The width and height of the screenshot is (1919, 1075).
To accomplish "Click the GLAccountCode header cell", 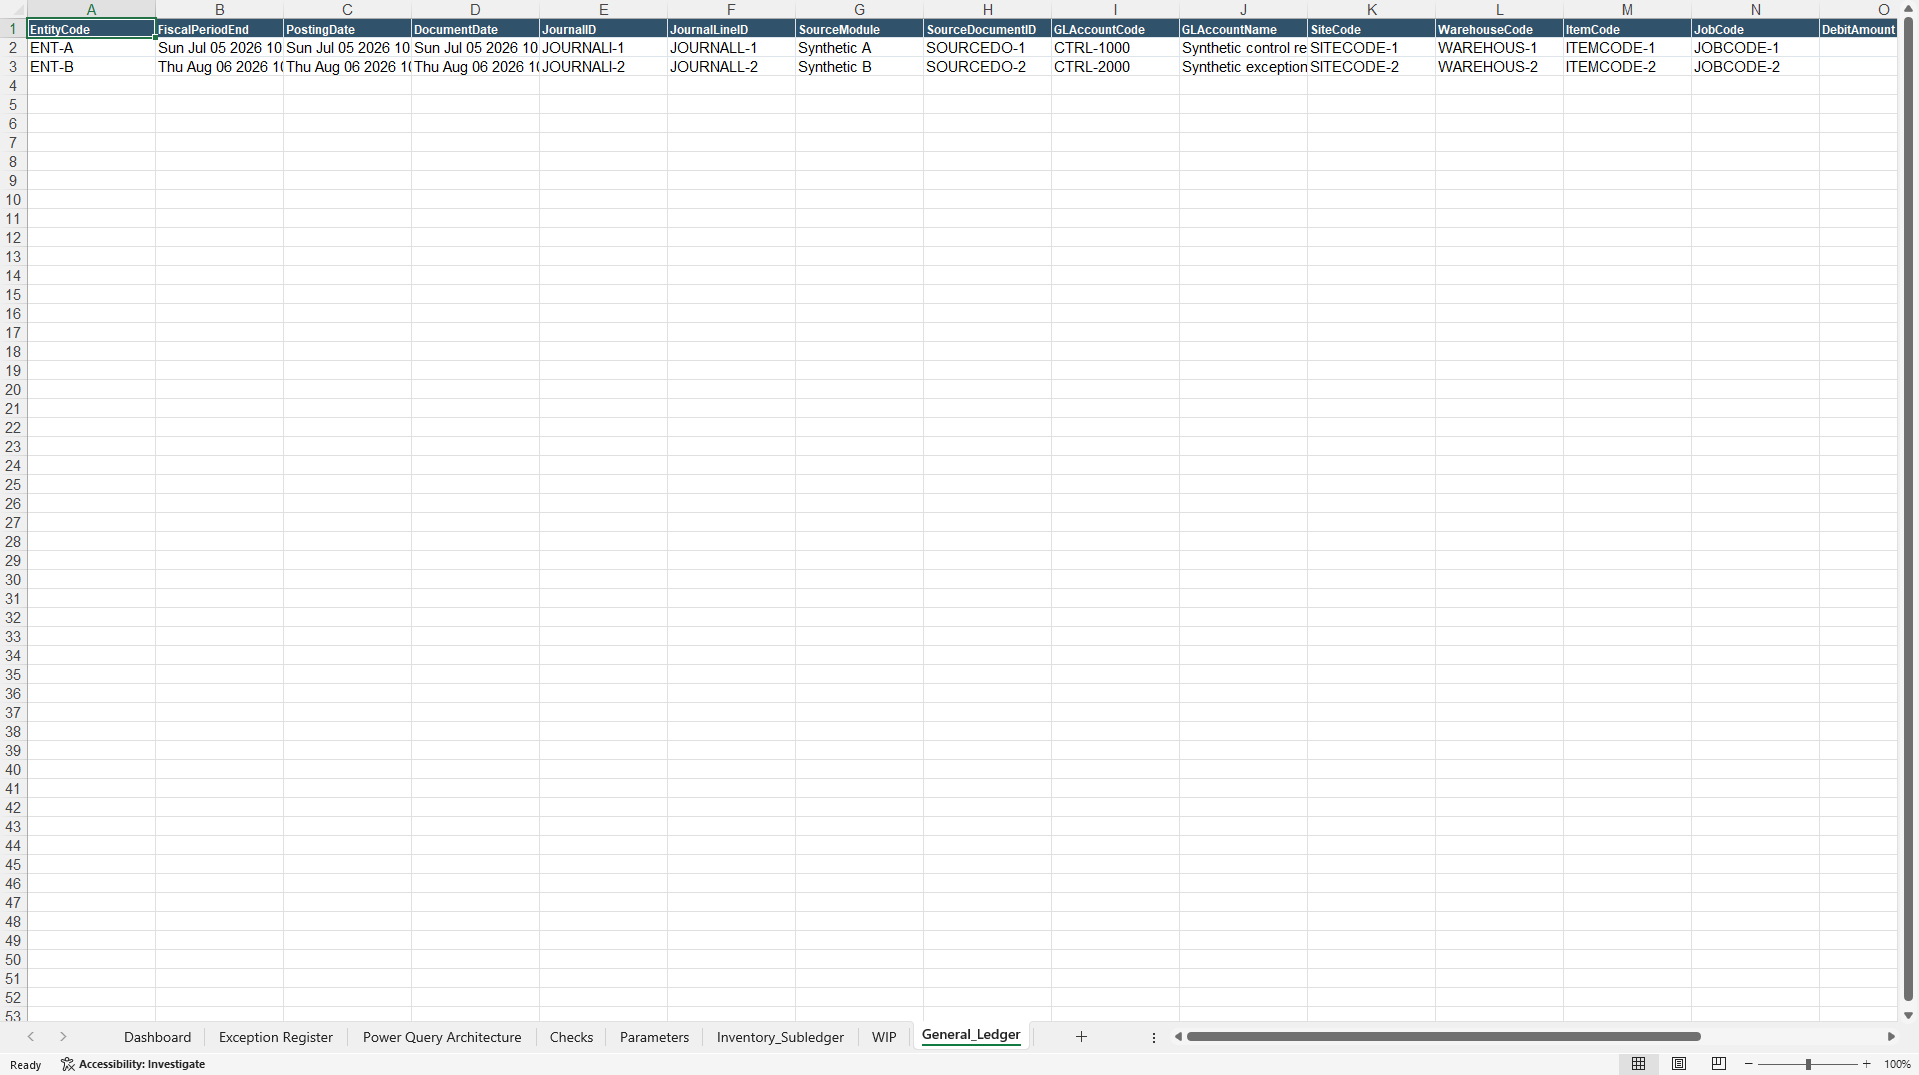I will pos(1115,29).
